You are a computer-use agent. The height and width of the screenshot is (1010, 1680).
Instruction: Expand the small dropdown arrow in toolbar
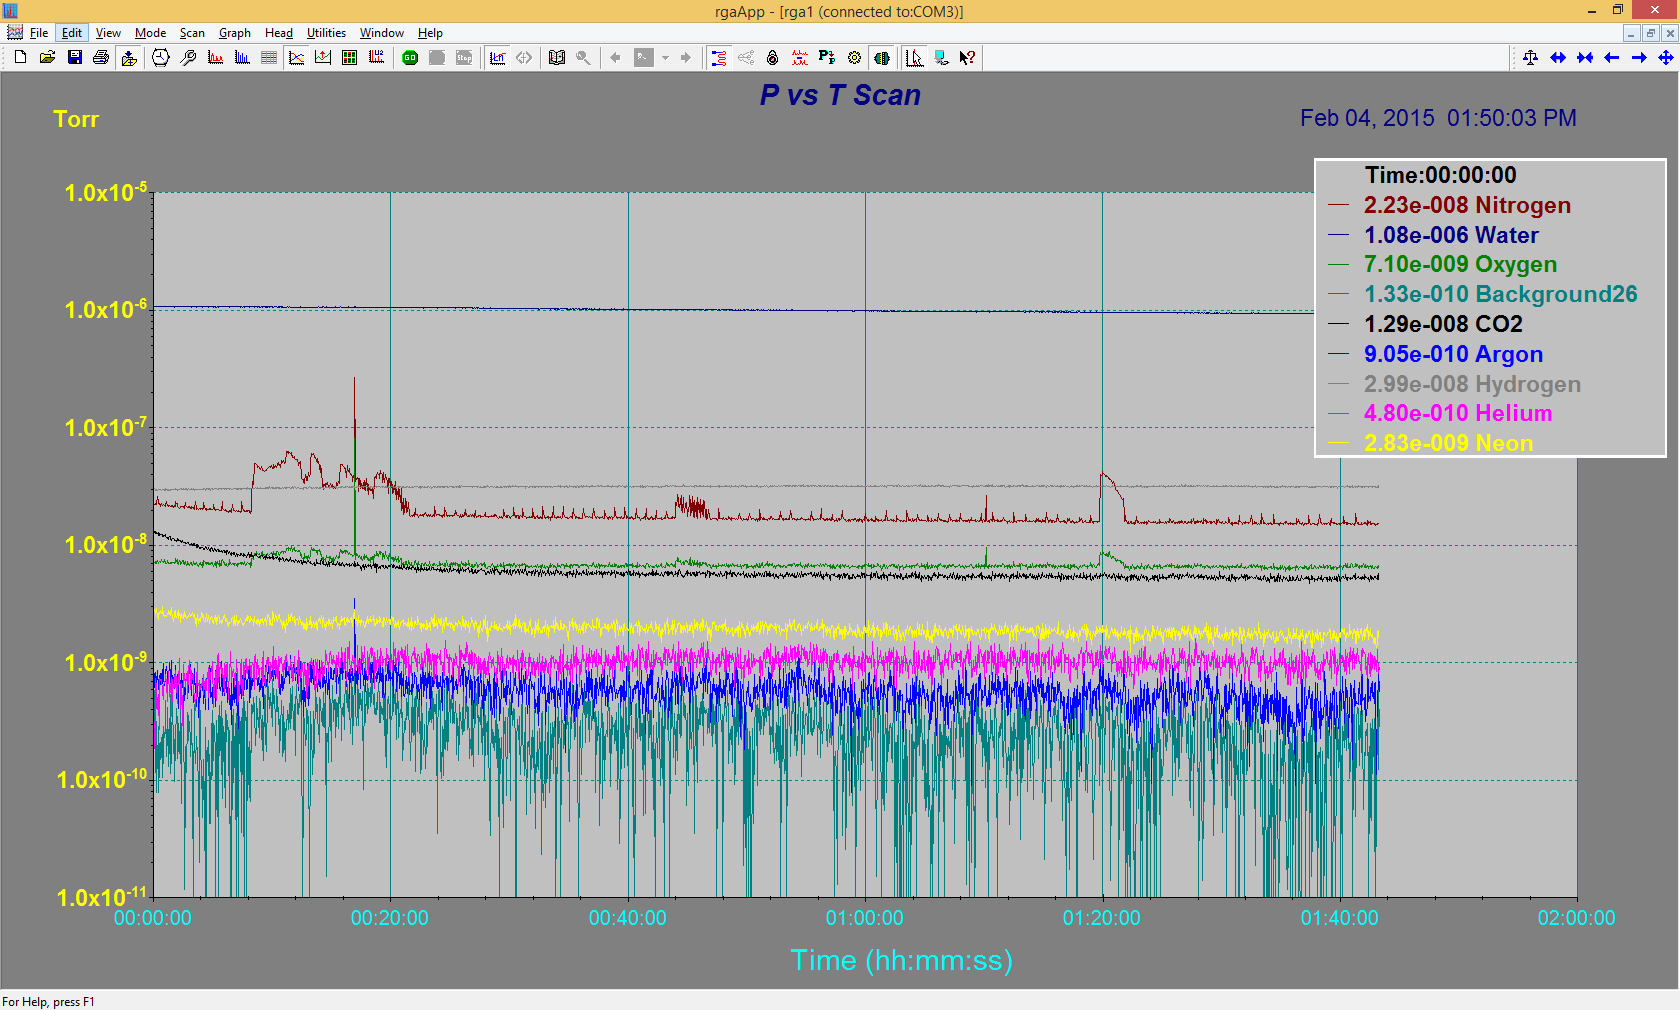[x=665, y=58]
